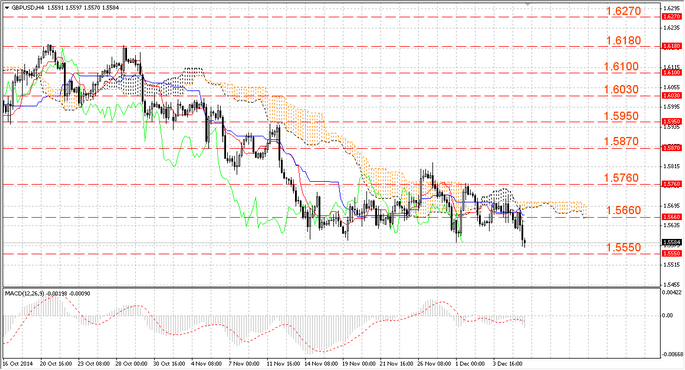
Task: Click the orange 1.6270 level label
Action: (x=623, y=11)
